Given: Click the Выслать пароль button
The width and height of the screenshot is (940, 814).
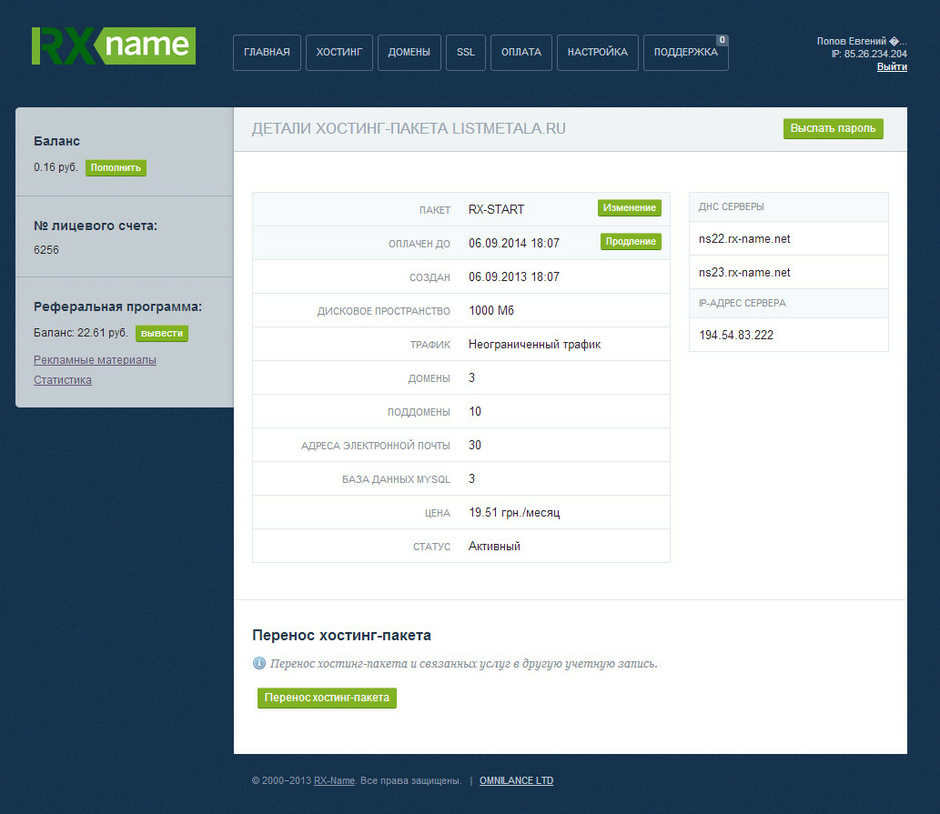Looking at the screenshot, I should tap(833, 128).
